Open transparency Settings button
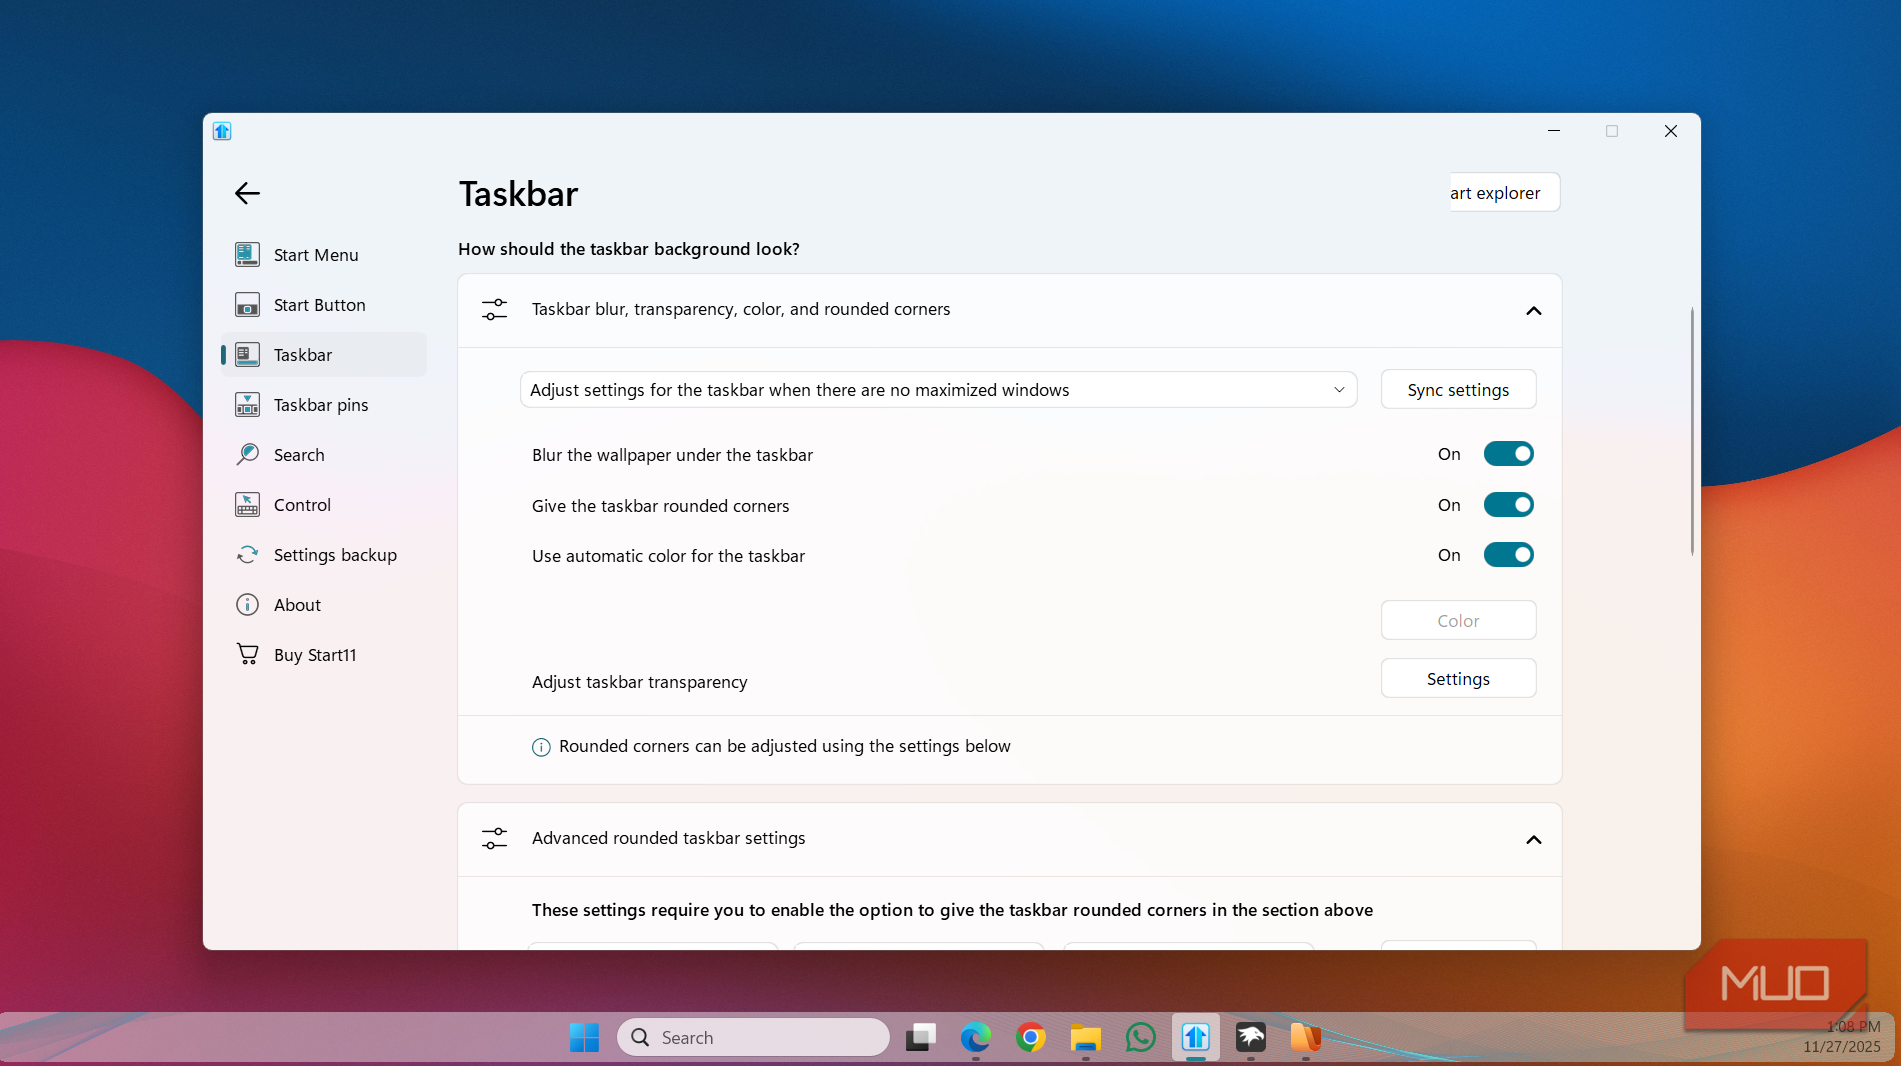Viewport: 1901px width, 1066px height. tap(1458, 679)
